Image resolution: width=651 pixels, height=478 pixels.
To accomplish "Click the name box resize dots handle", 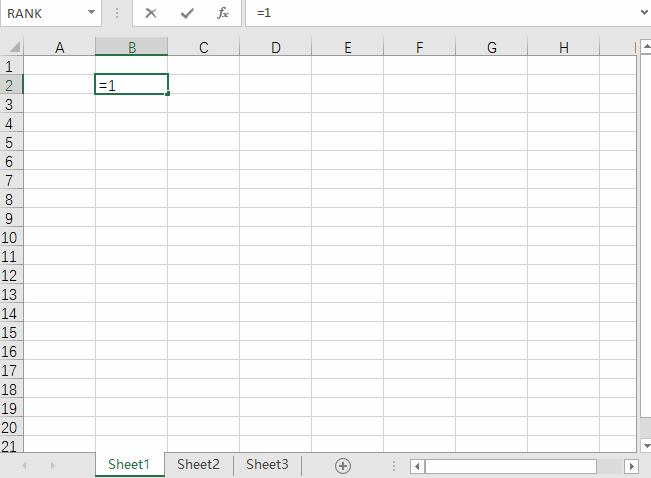I will point(117,13).
